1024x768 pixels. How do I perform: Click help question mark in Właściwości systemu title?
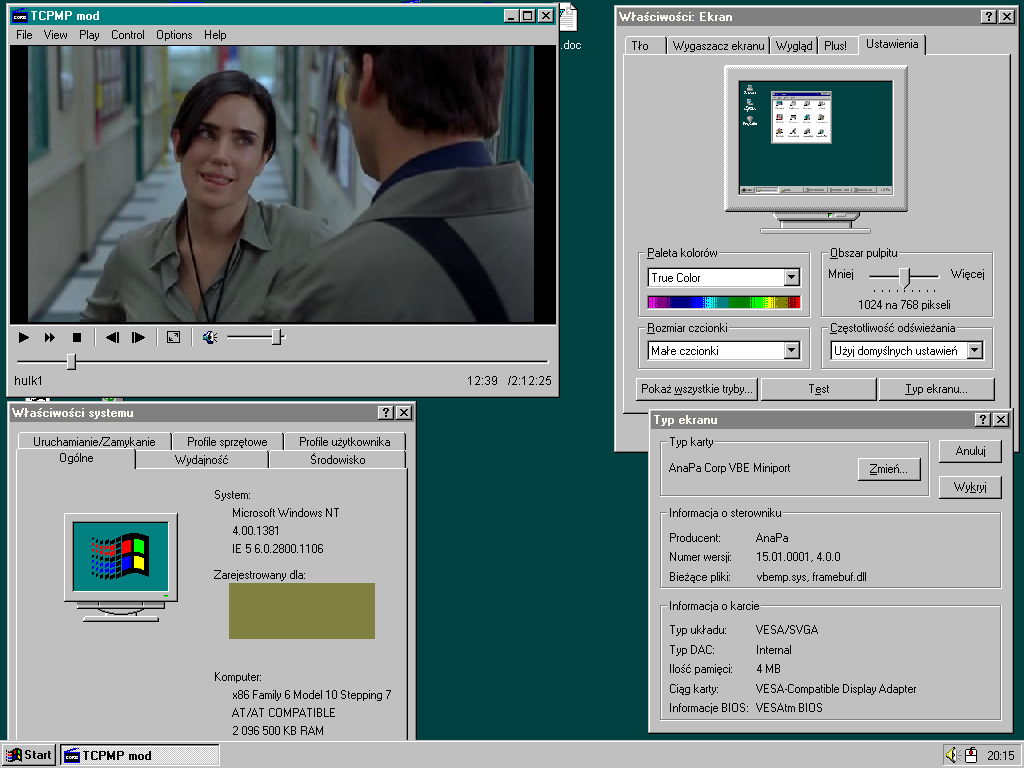point(386,413)
